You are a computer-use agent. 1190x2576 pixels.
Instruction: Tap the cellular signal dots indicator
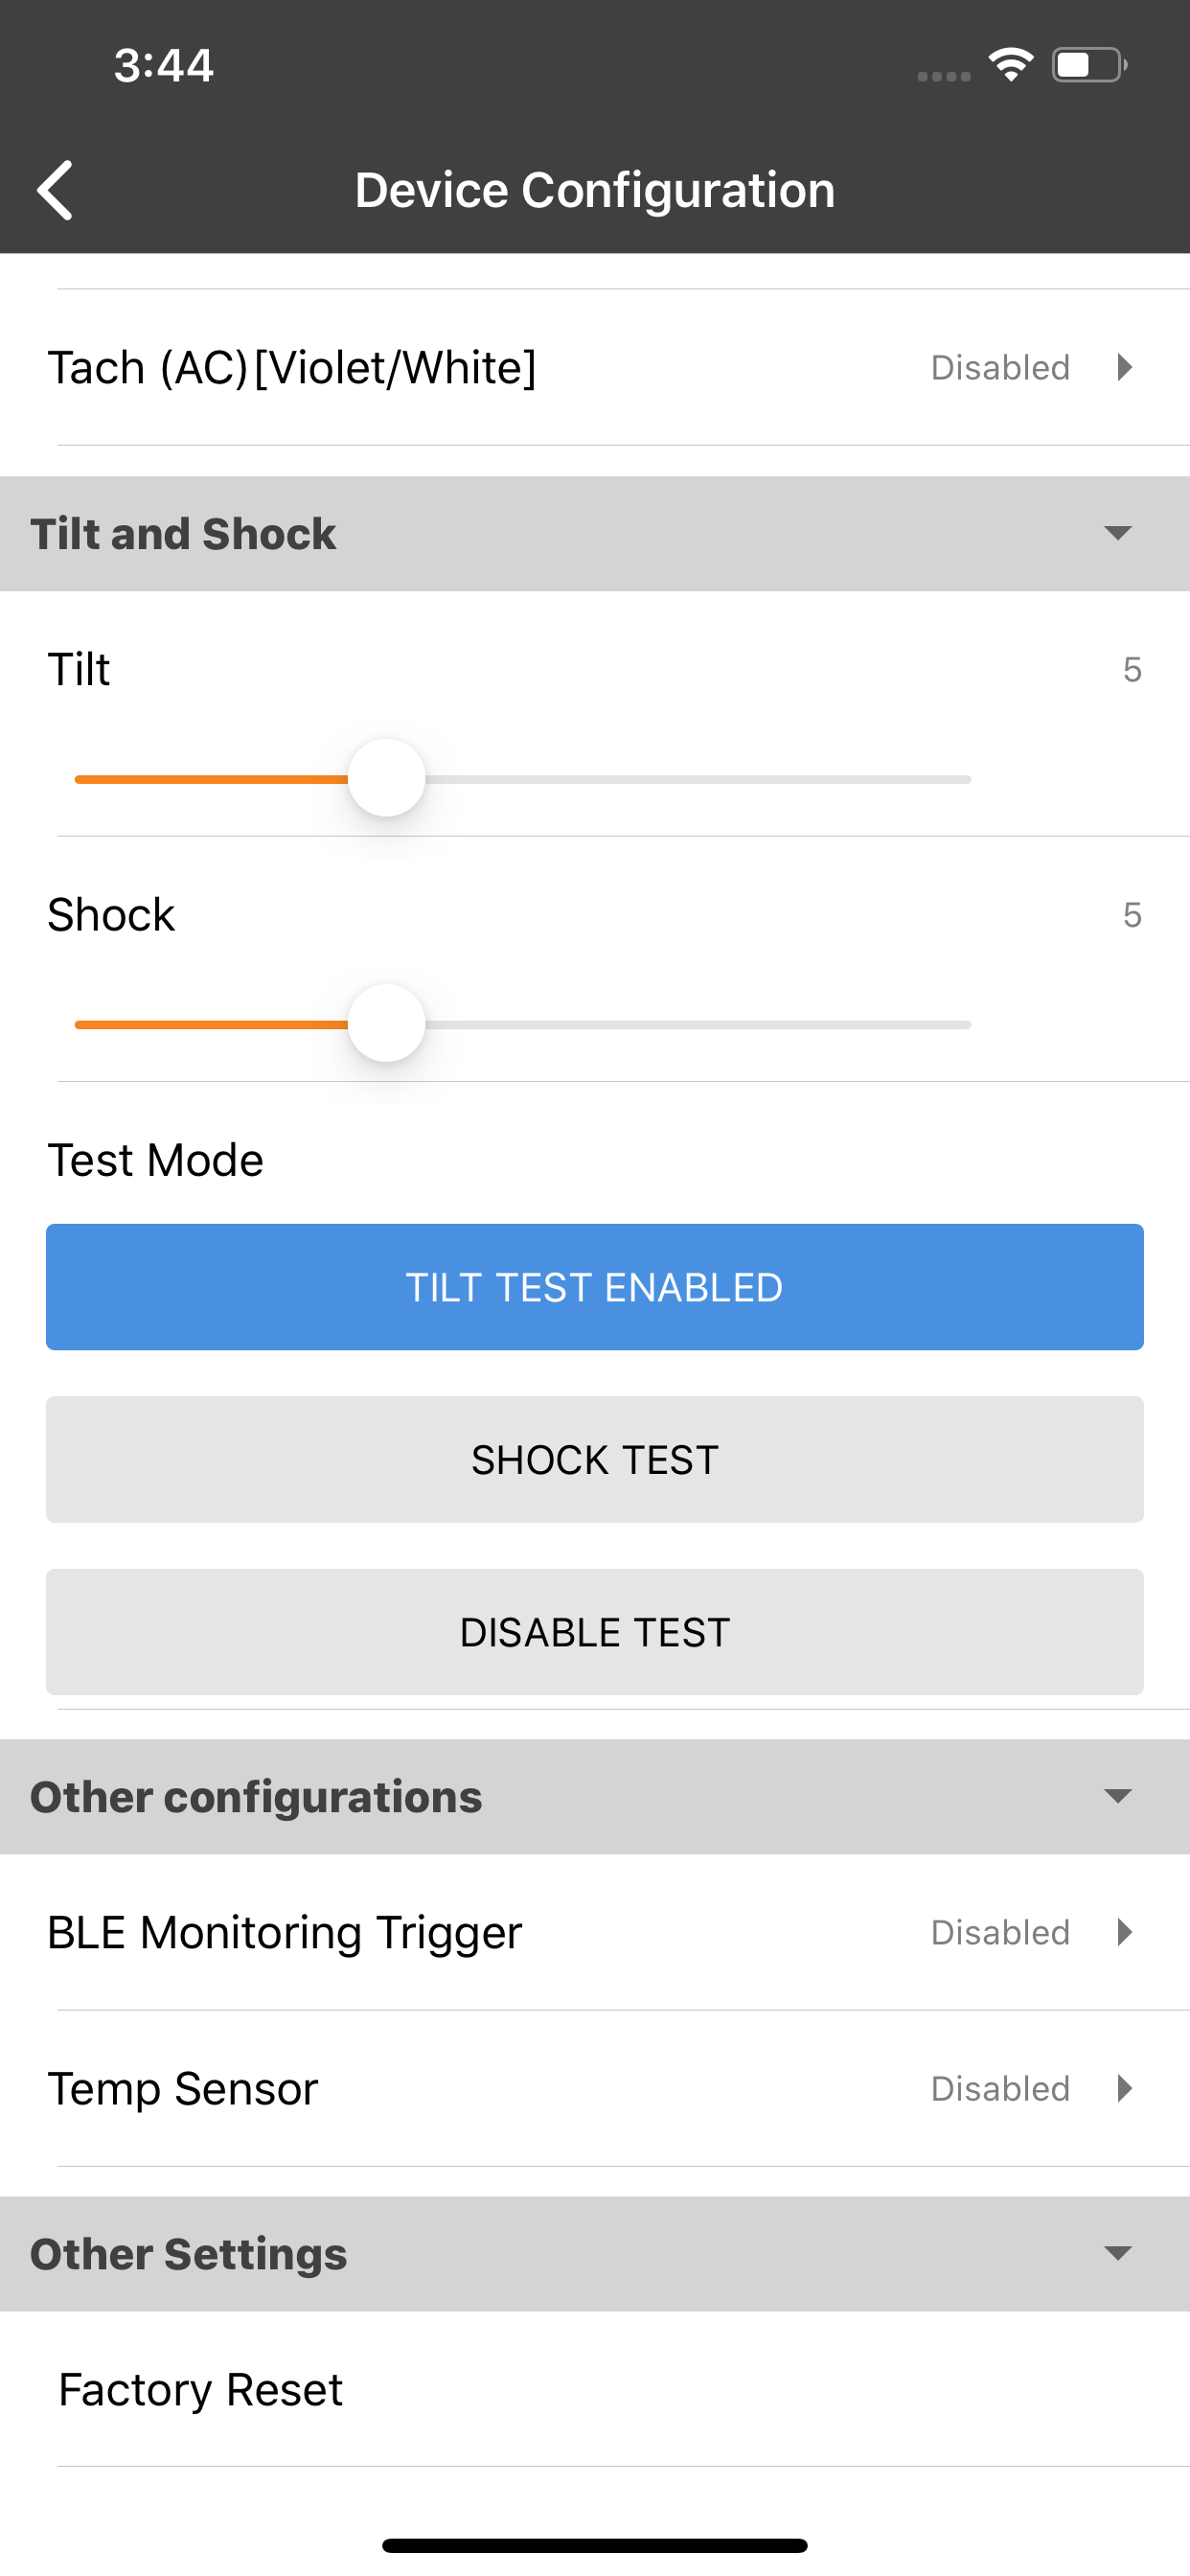point(941,75)
